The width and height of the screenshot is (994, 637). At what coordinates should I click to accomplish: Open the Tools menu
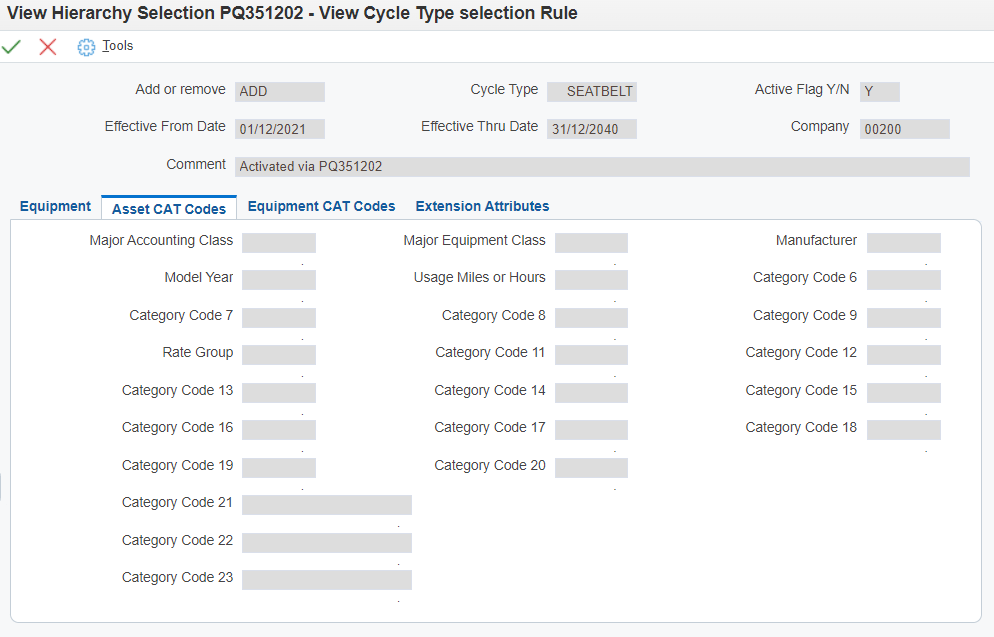click(x=117, y=46)
